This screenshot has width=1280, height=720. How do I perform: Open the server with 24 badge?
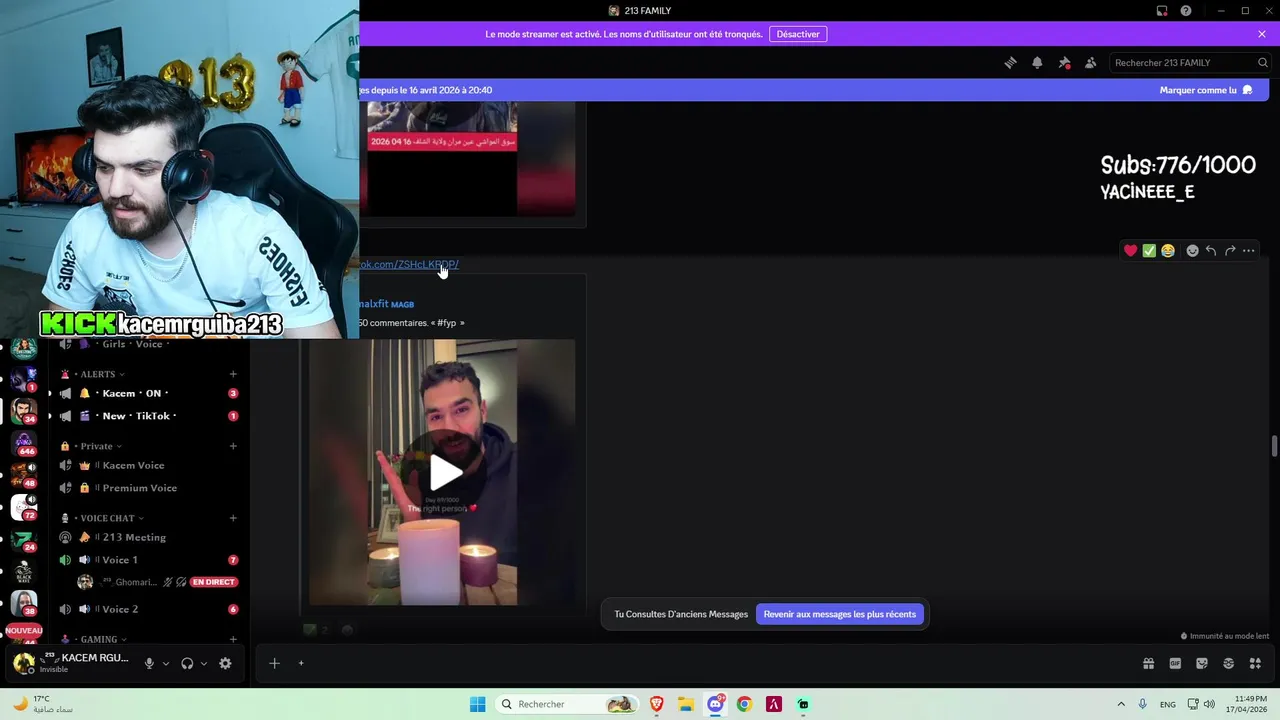[24, 539]
